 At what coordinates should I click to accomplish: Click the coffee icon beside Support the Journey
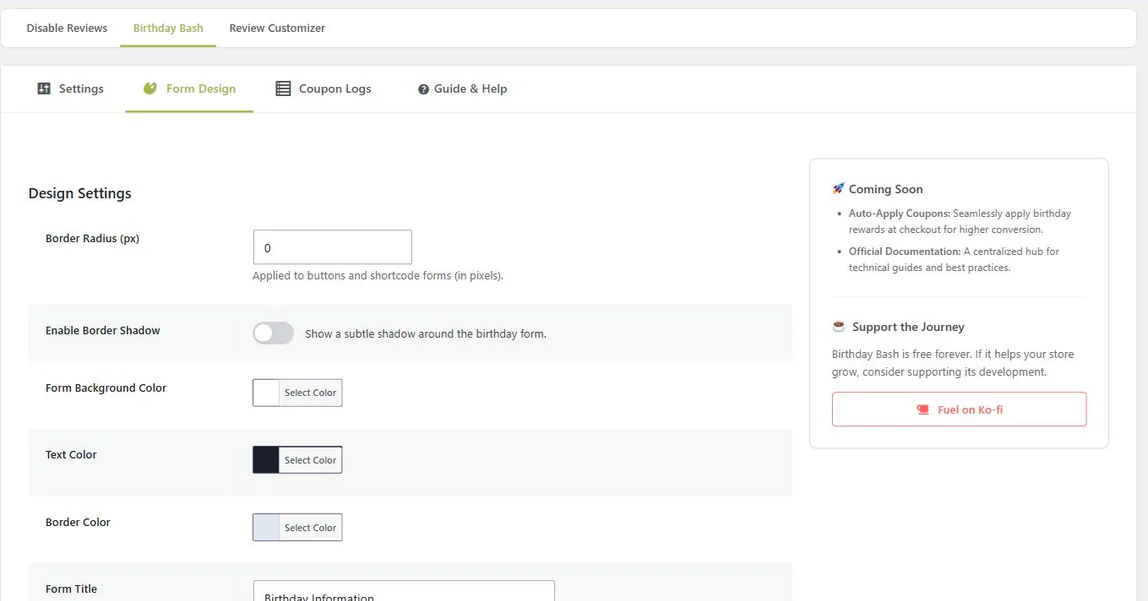[838, 326]
